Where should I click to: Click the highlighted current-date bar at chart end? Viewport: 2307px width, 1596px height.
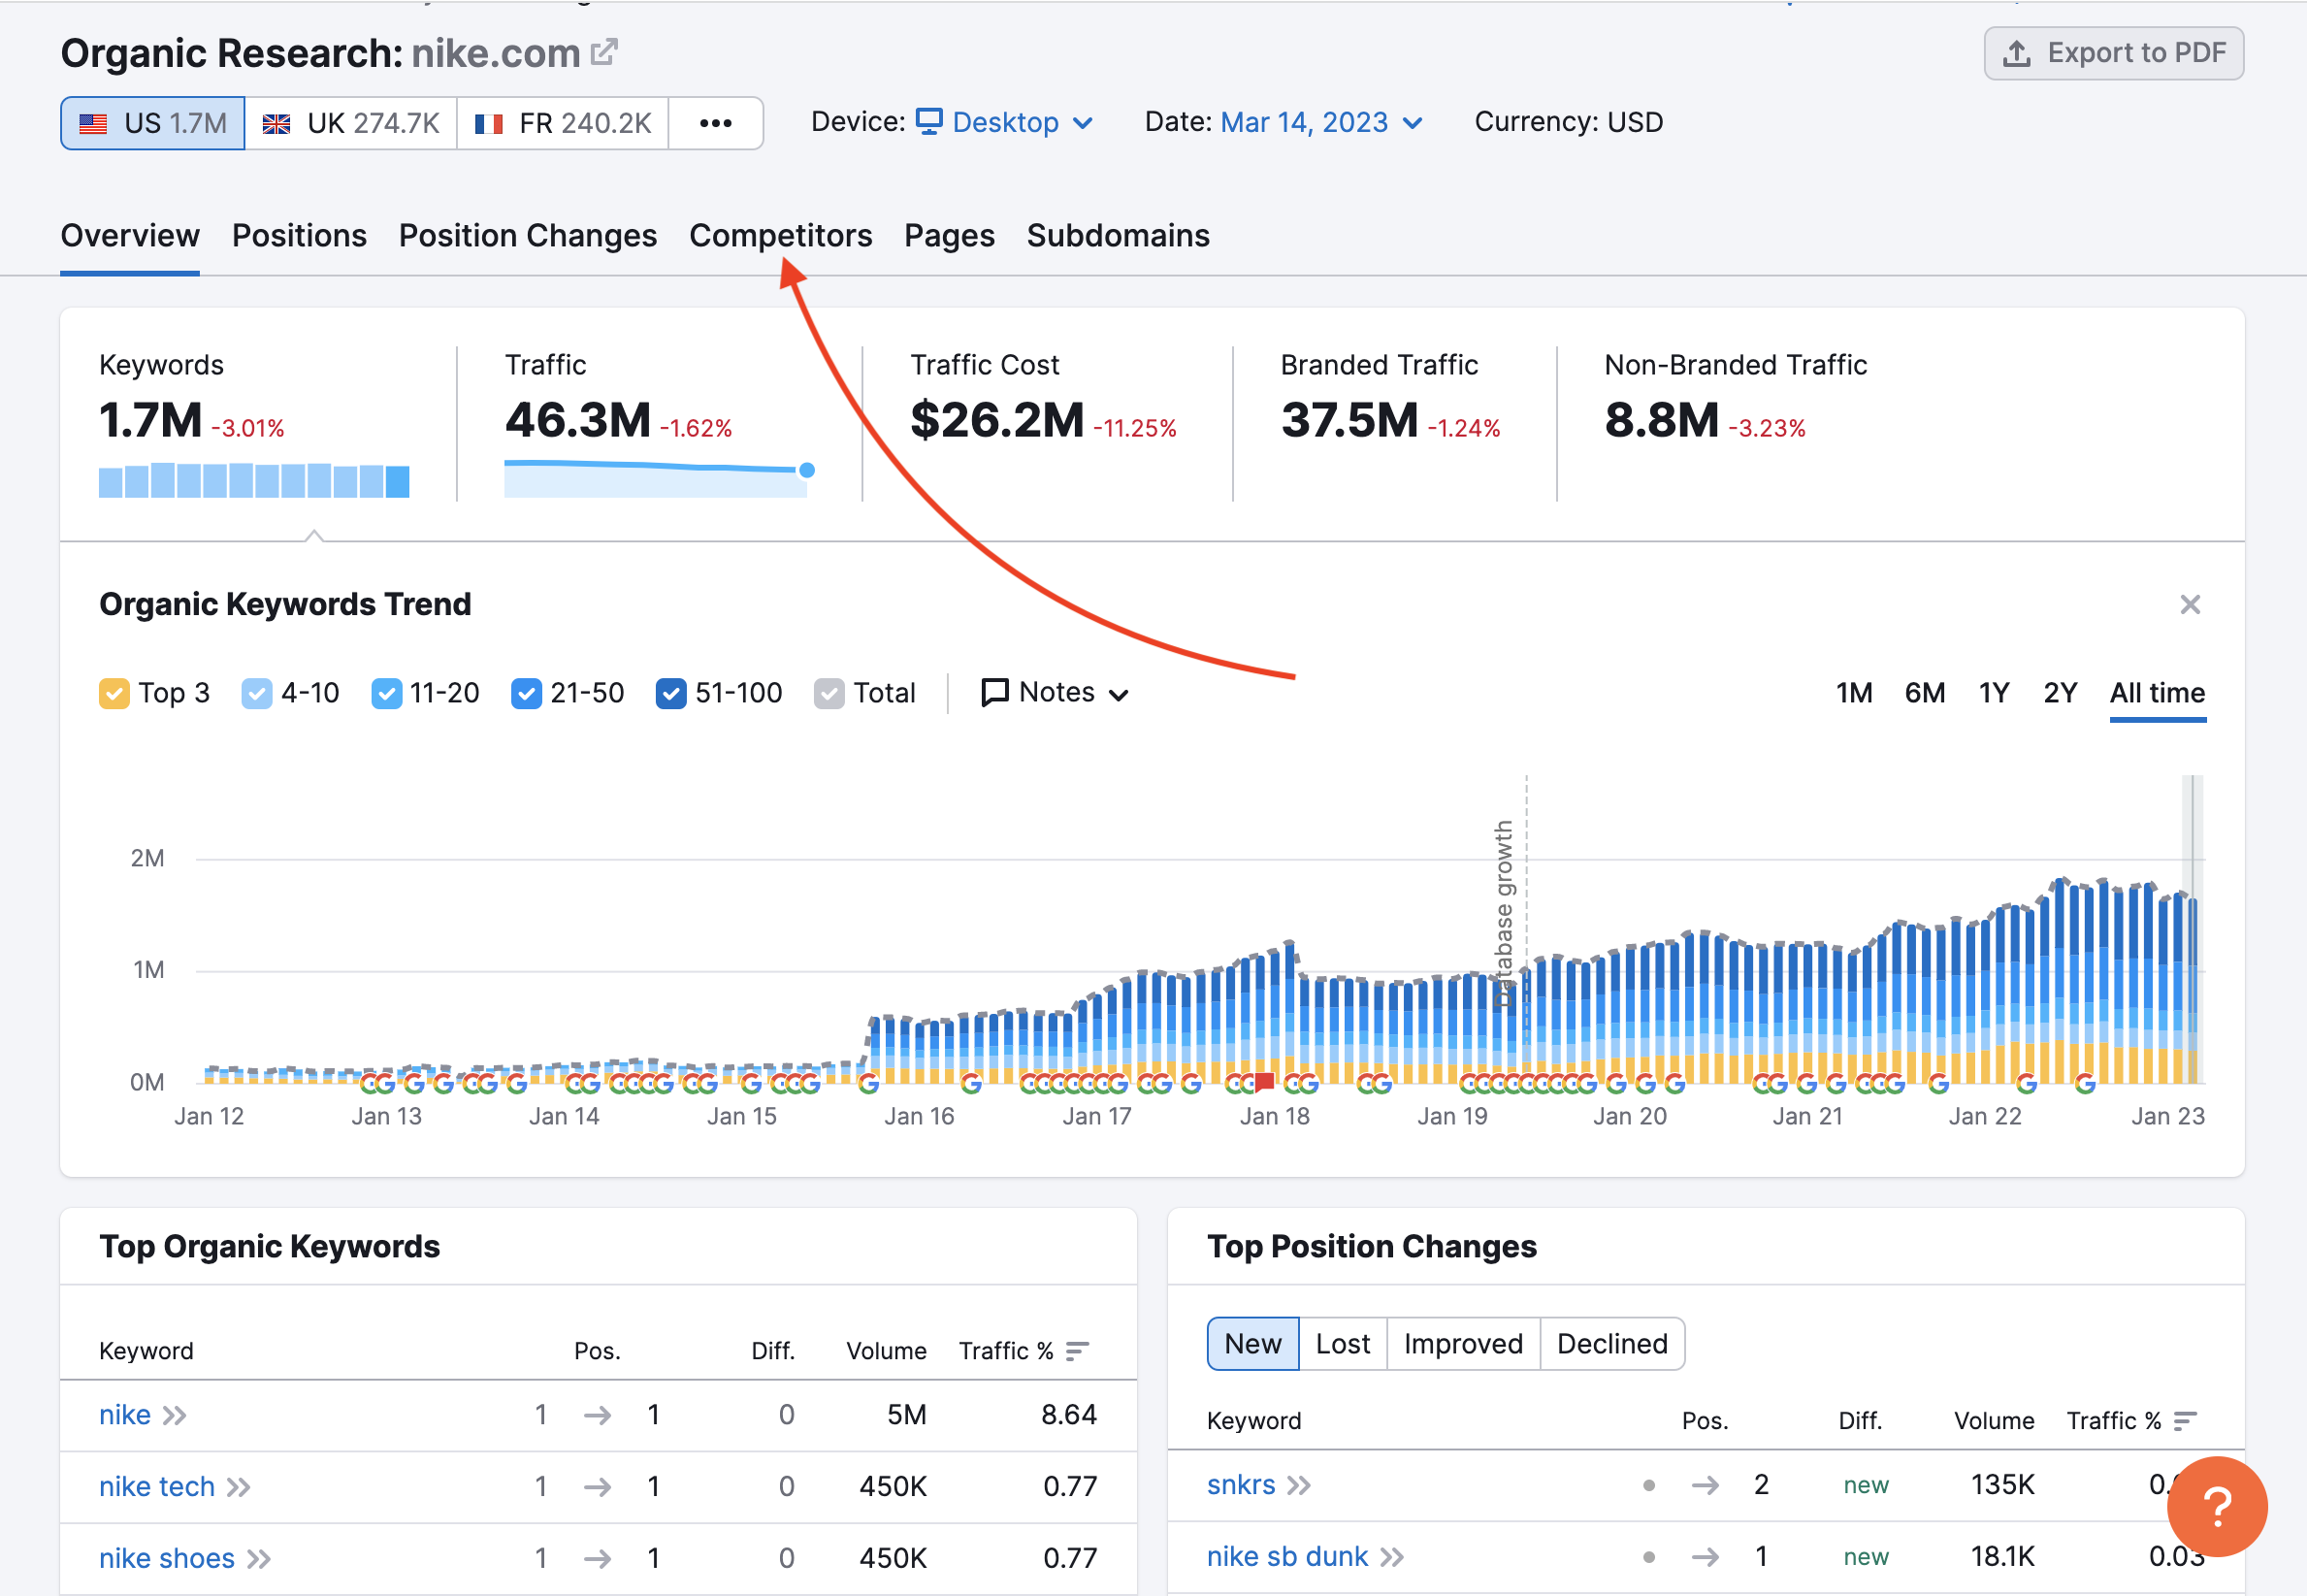coord(2192,930)
